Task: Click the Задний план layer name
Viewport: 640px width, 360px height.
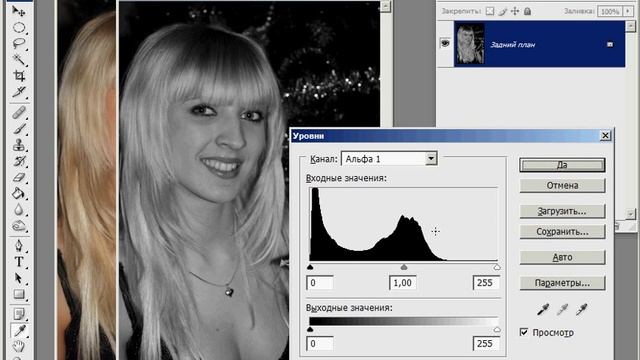Action: click(513, 44)
